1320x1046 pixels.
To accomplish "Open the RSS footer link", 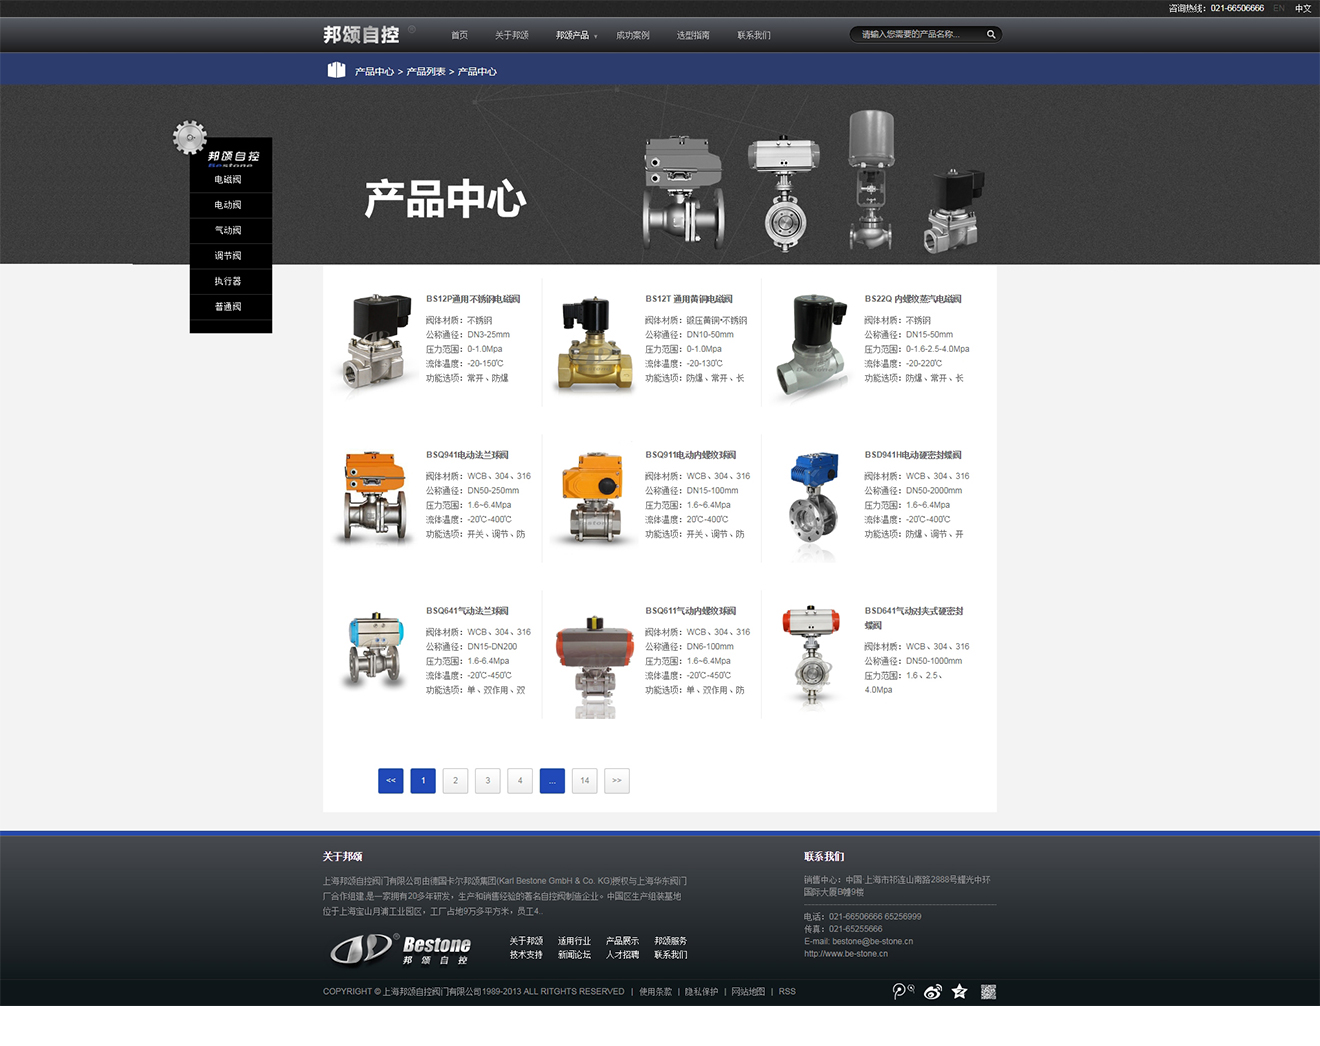I will coord(787,992).
